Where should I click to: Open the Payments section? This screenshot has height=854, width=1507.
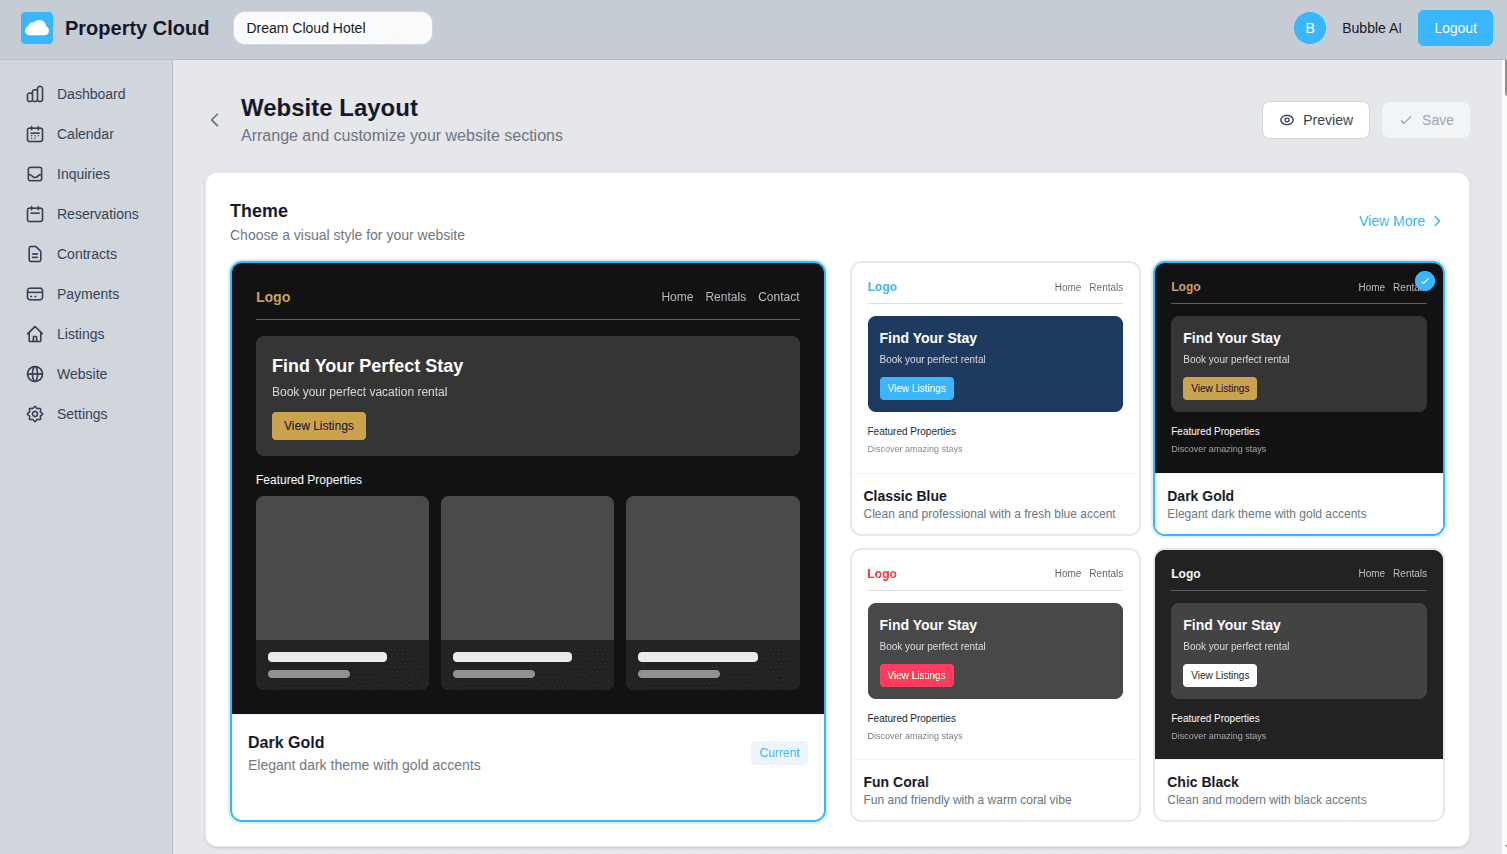(86, 294)
